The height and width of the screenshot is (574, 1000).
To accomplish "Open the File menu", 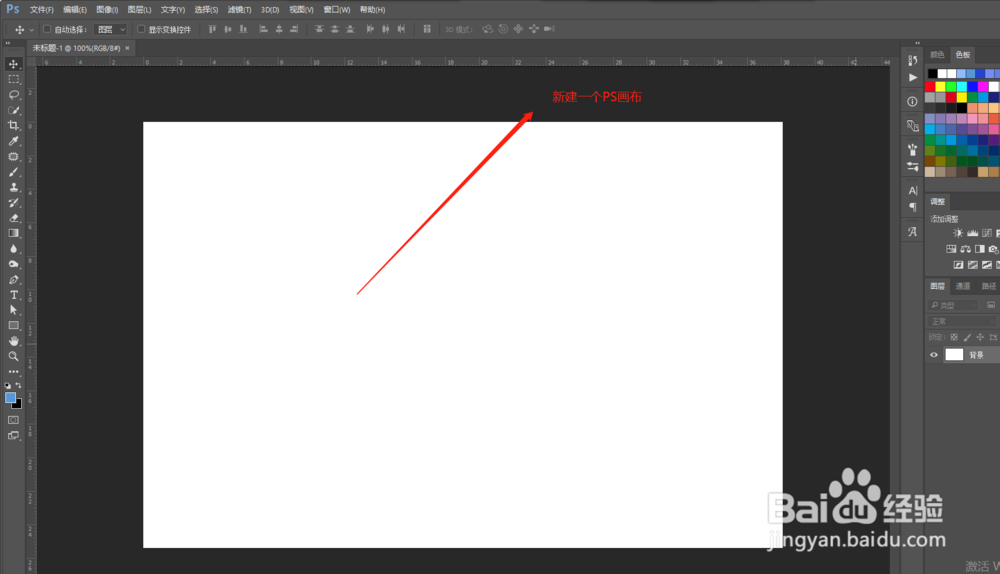I will [42, 10].
